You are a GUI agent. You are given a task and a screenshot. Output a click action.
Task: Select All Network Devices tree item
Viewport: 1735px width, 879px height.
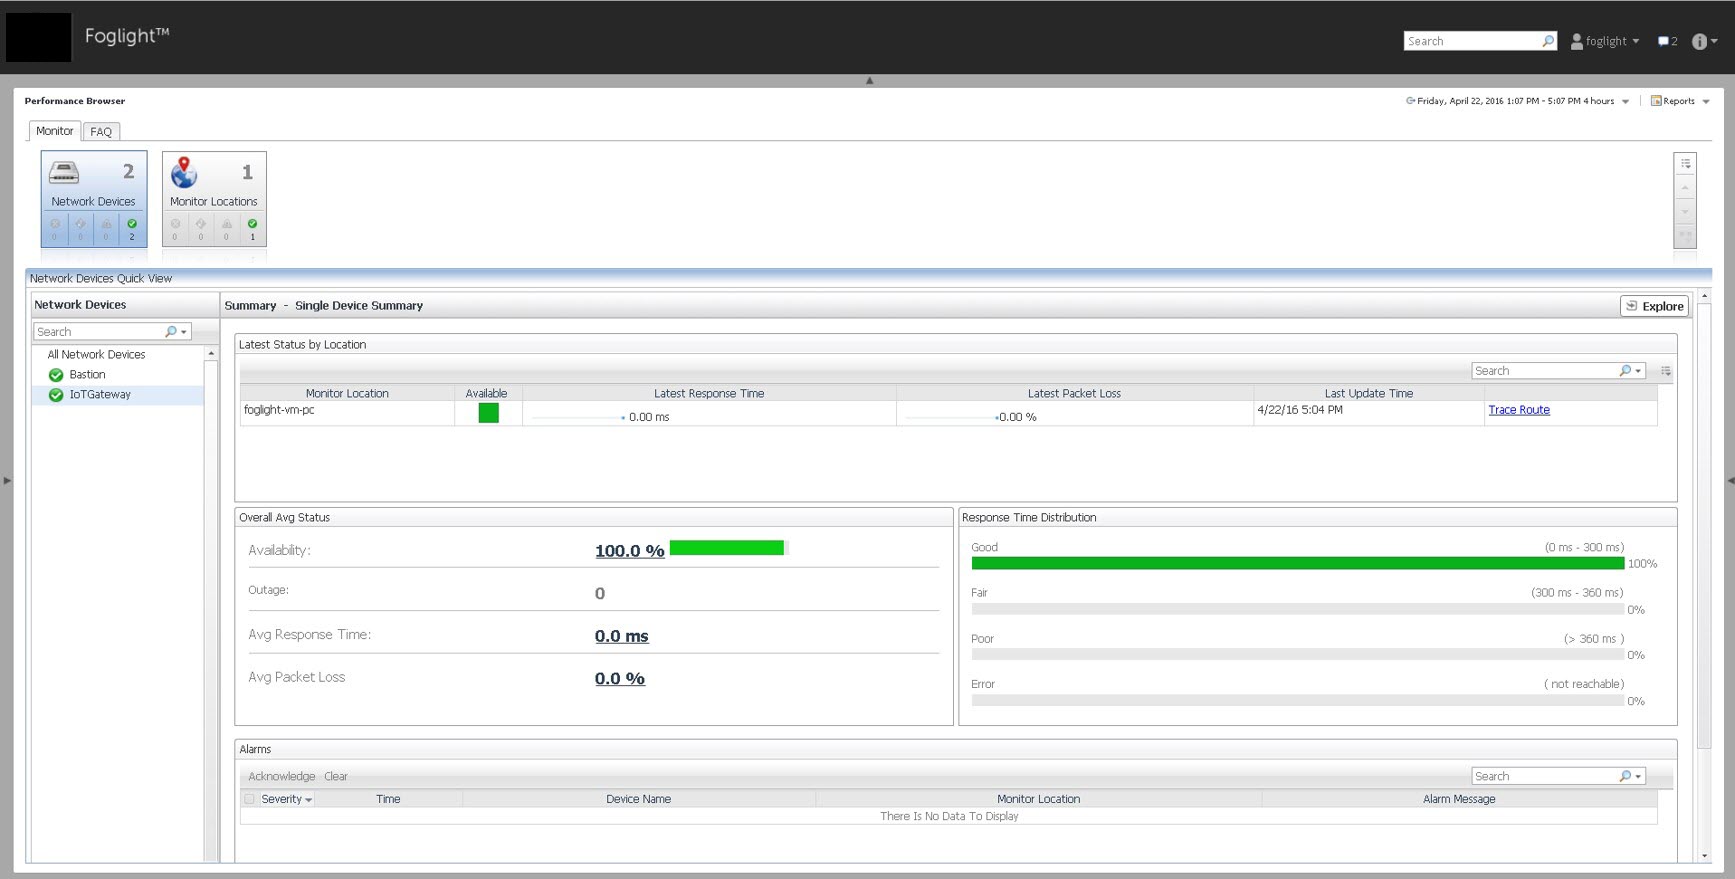pyautogui.click(x=96, y=355)
